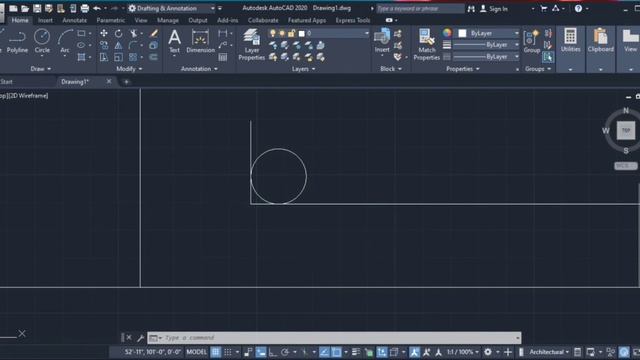Viewport: 640px width, 360px height.
Task: Click the TOP face of the ViewCube
Action: pyautogui.click(x=626, y=131)
